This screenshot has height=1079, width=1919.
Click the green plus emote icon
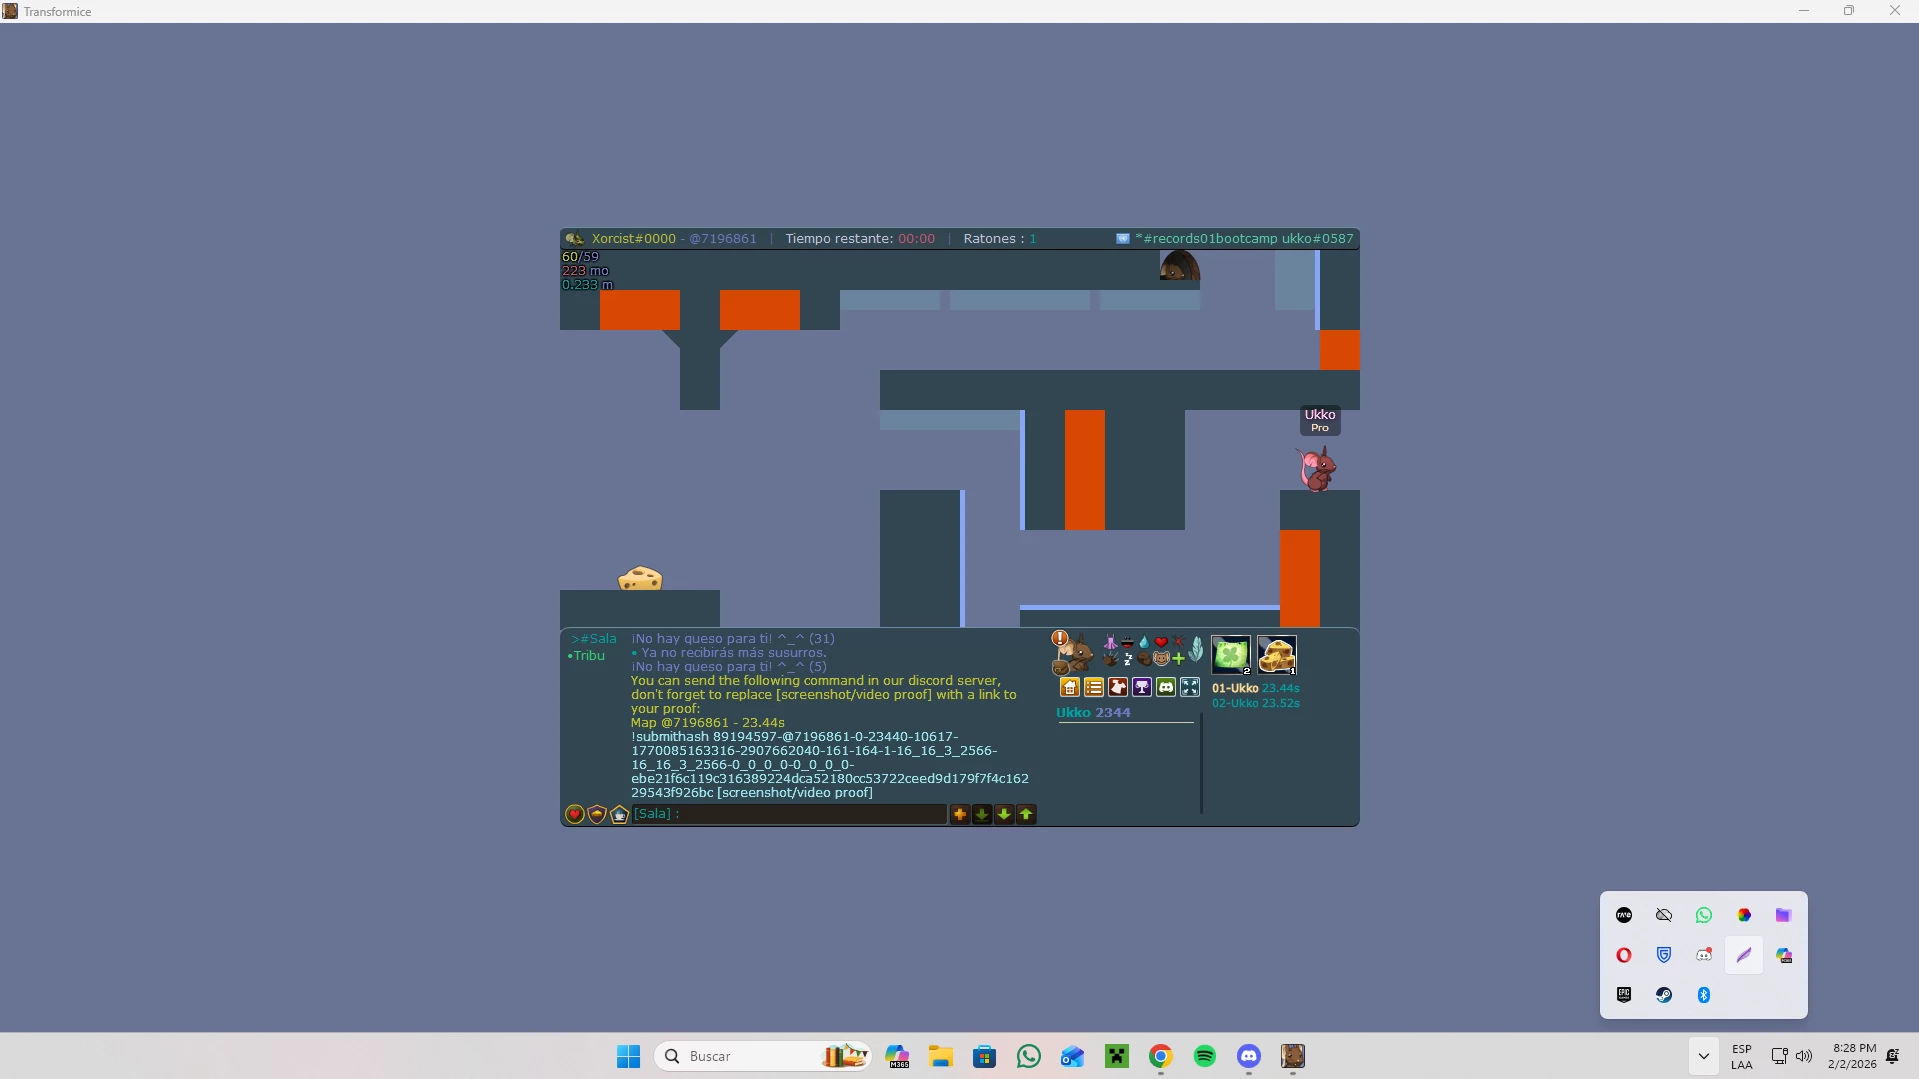1178,659
